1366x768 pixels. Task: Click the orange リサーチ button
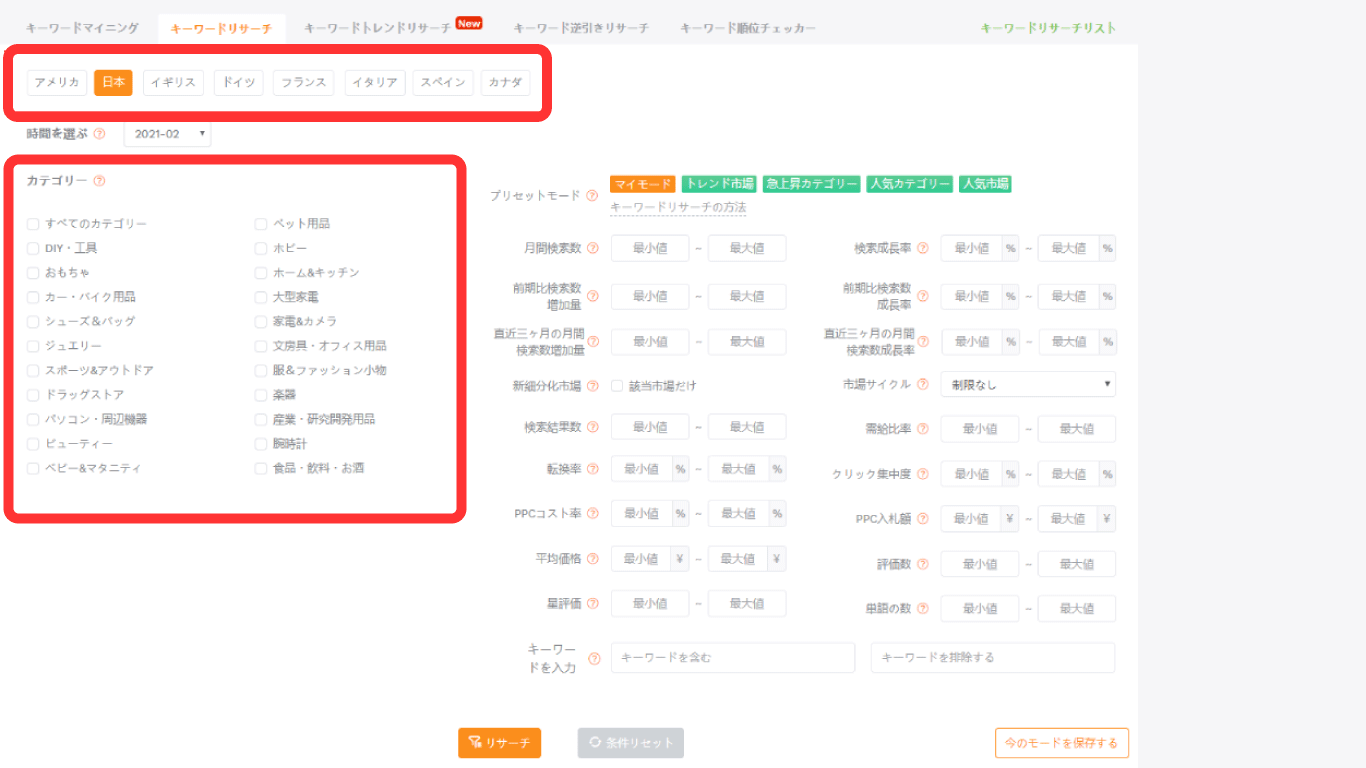(500, 743)
